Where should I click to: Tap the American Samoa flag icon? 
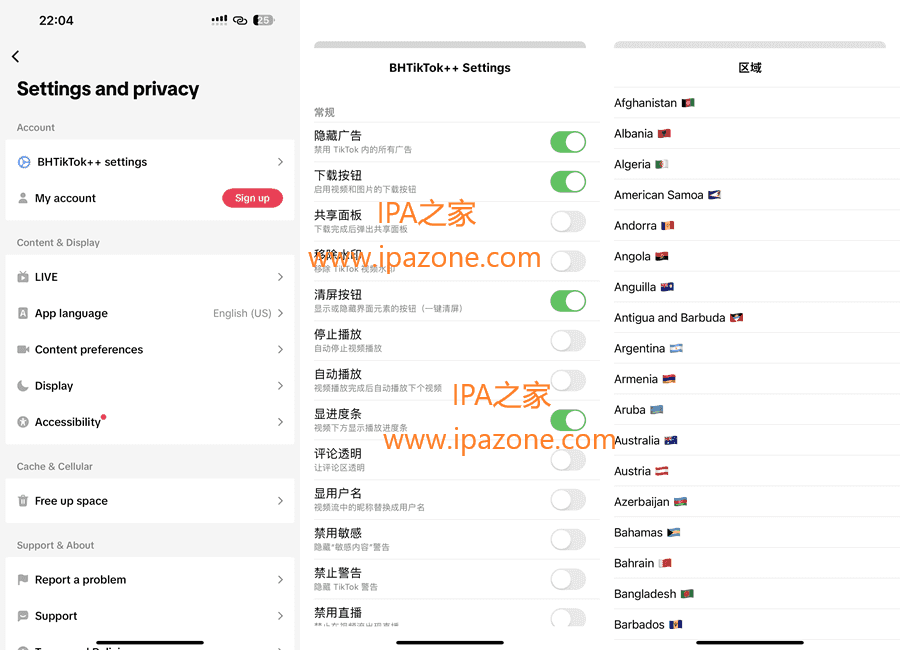coord(715,195)
